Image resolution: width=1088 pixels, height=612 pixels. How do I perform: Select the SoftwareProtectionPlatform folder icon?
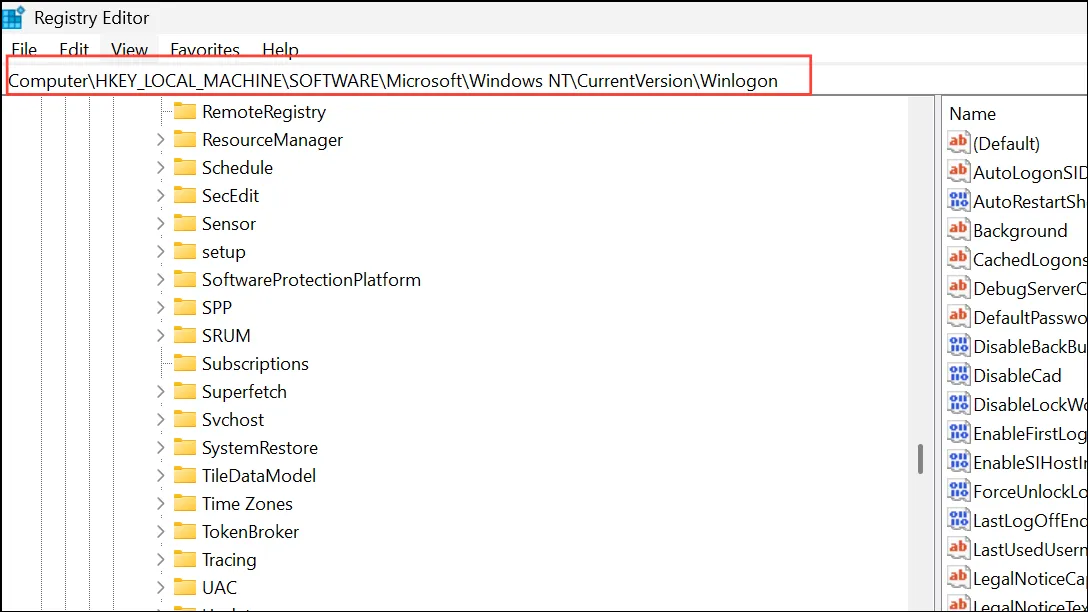[x=185, y=279]
